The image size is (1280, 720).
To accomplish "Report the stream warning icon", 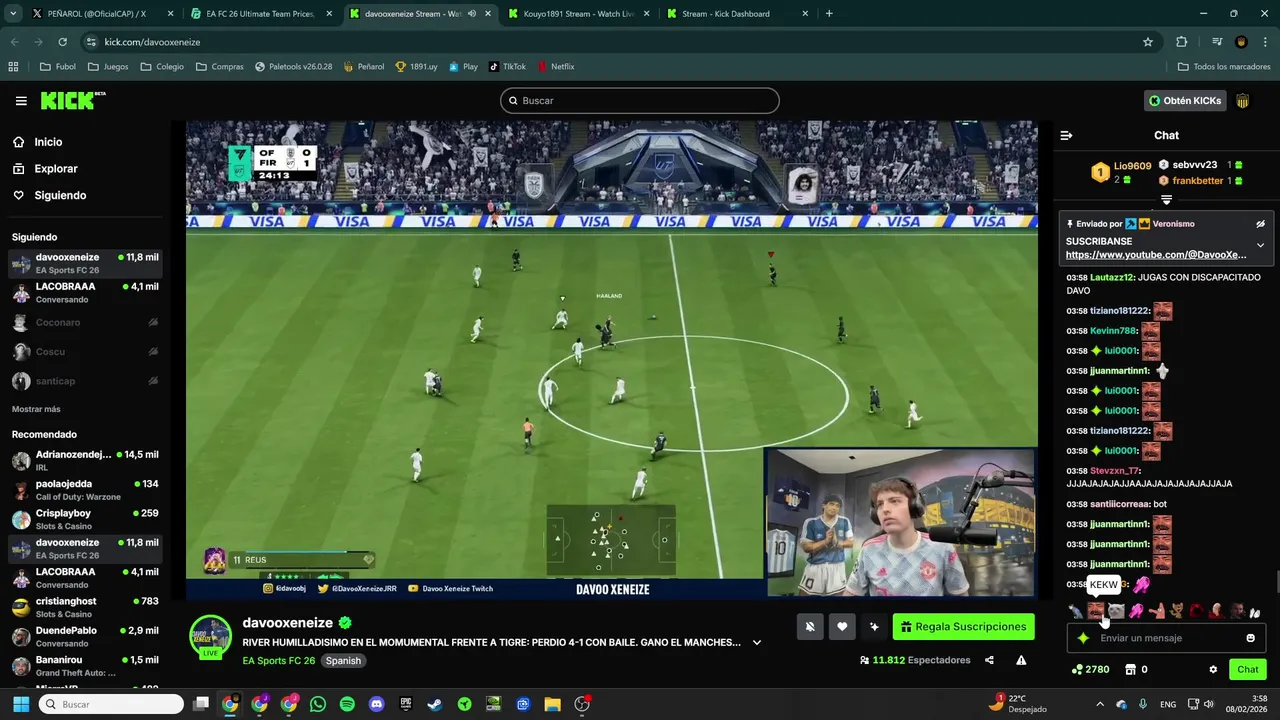I will pyautogui.click(x=1021, y=660).
